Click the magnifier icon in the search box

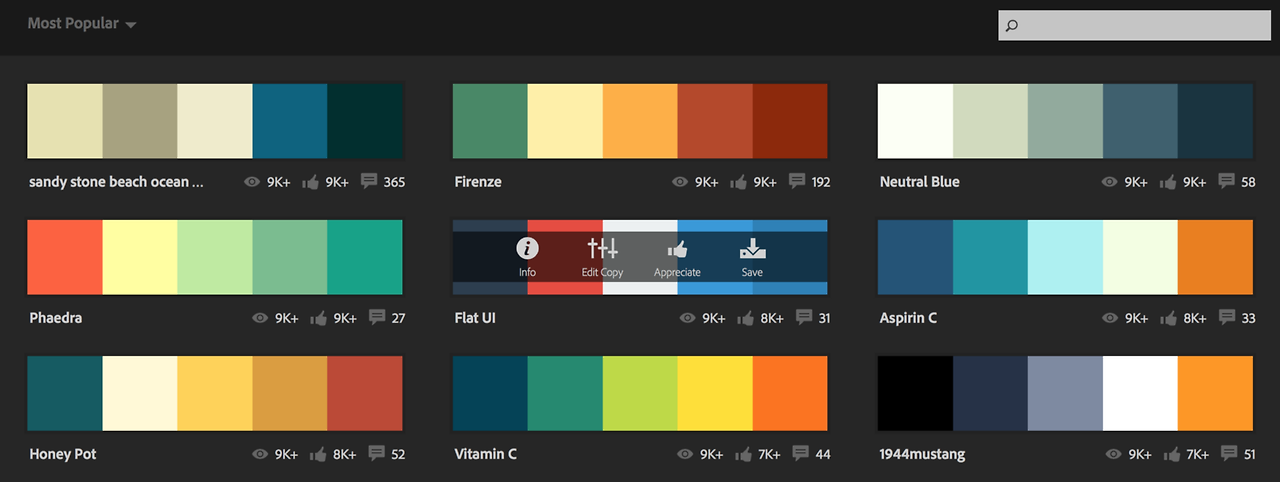pyautogui.click(x=1012, y=26)
